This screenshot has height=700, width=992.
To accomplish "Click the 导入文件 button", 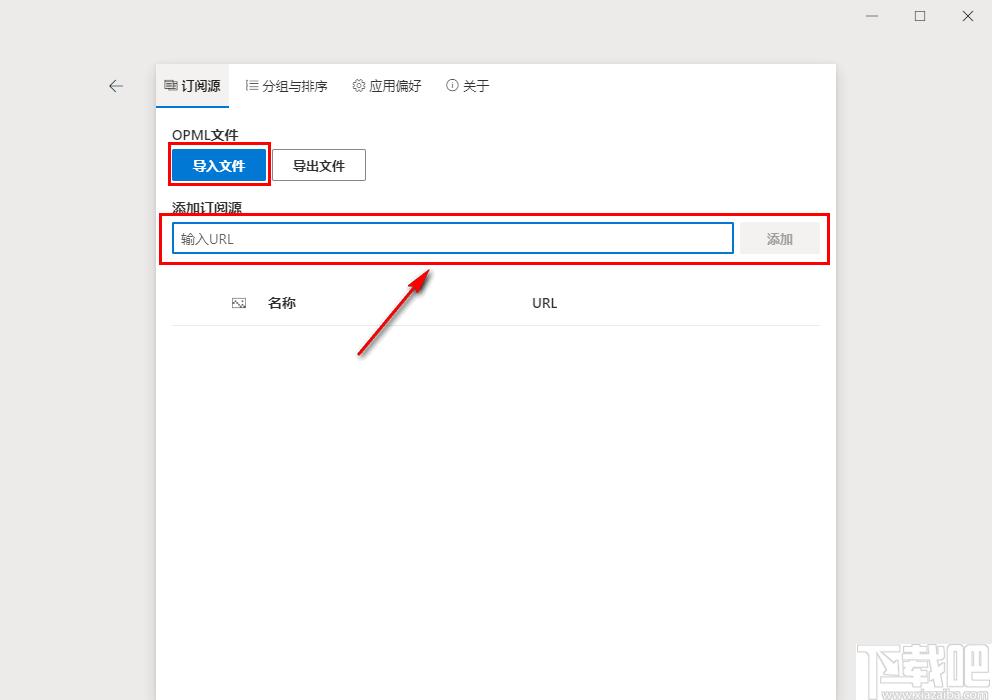I will pos(219,165).
